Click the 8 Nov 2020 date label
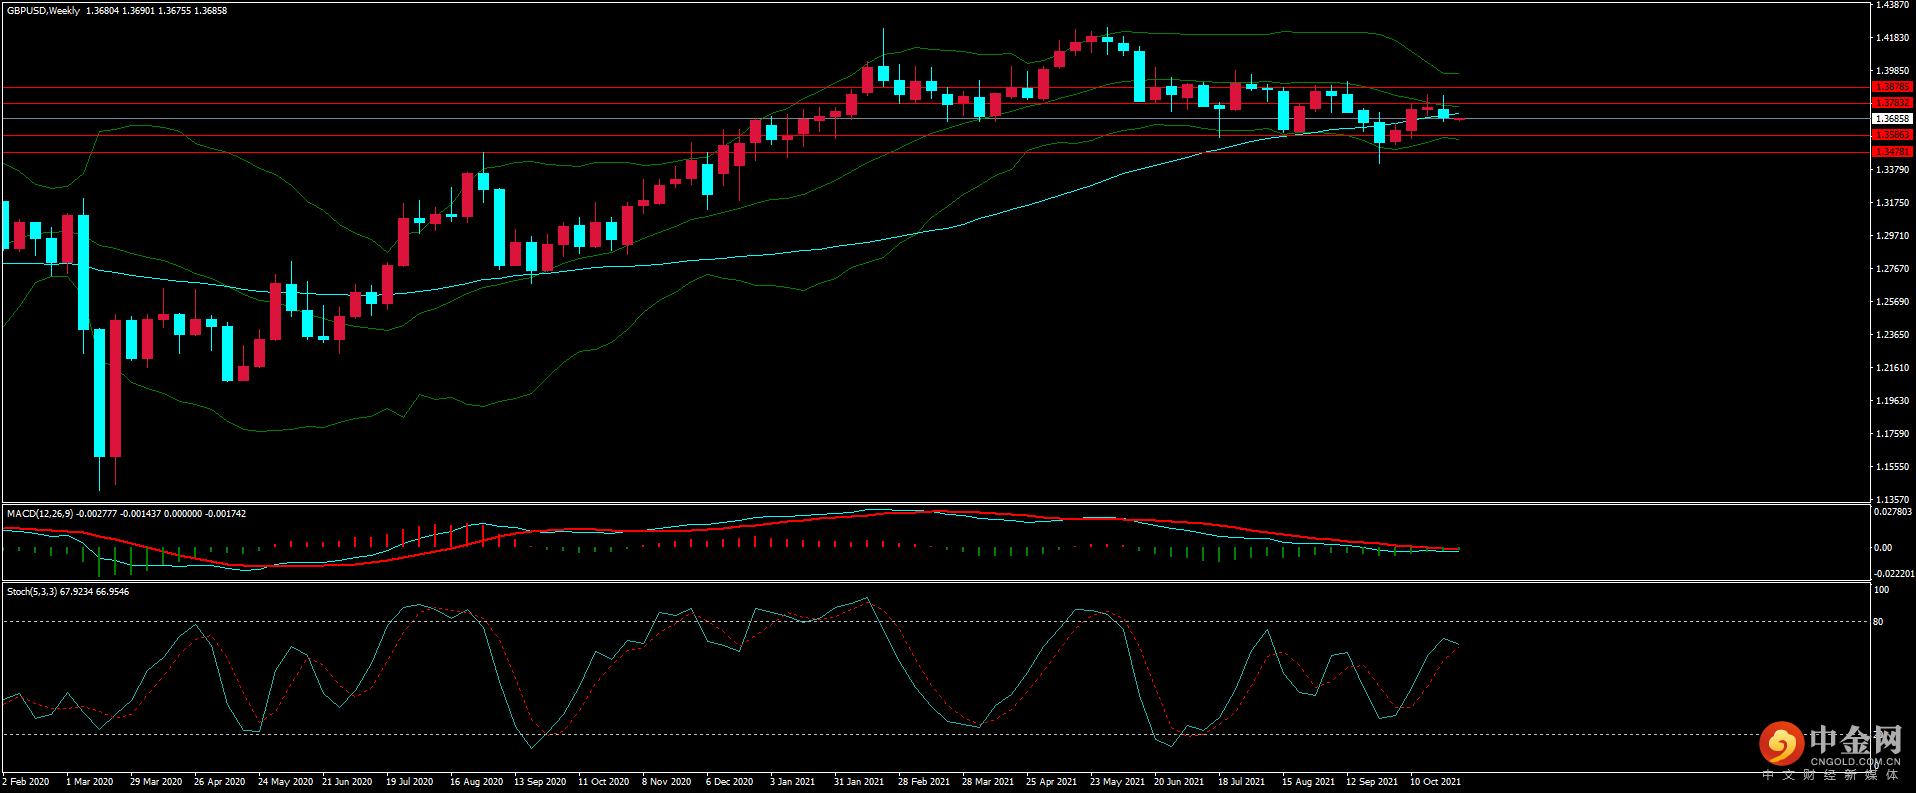Image resolution: width=1916 pixels, height=793 pixels. [x=667, y=782]
